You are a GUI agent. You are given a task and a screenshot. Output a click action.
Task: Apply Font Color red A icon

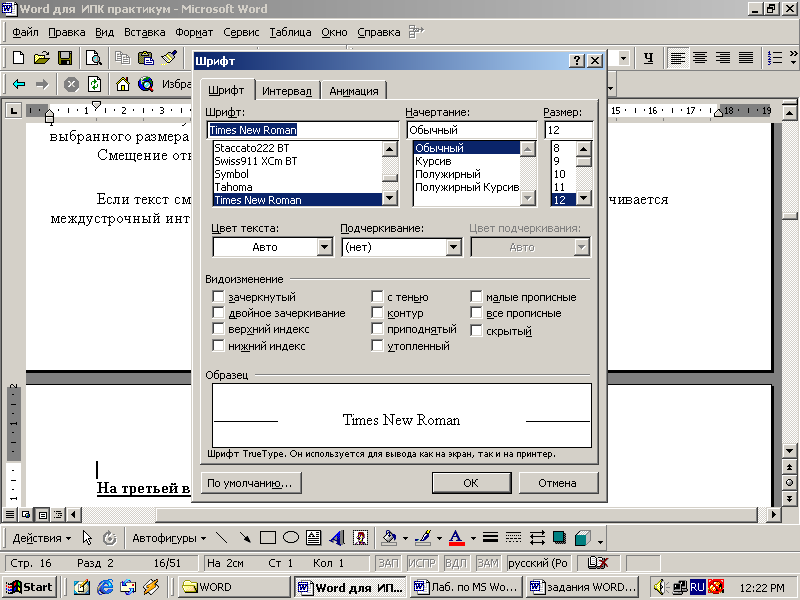tap(457, 538)
